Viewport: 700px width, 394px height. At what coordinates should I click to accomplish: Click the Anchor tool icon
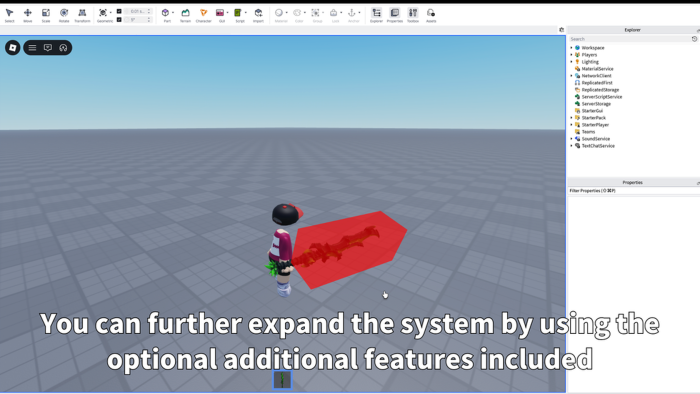352,13
